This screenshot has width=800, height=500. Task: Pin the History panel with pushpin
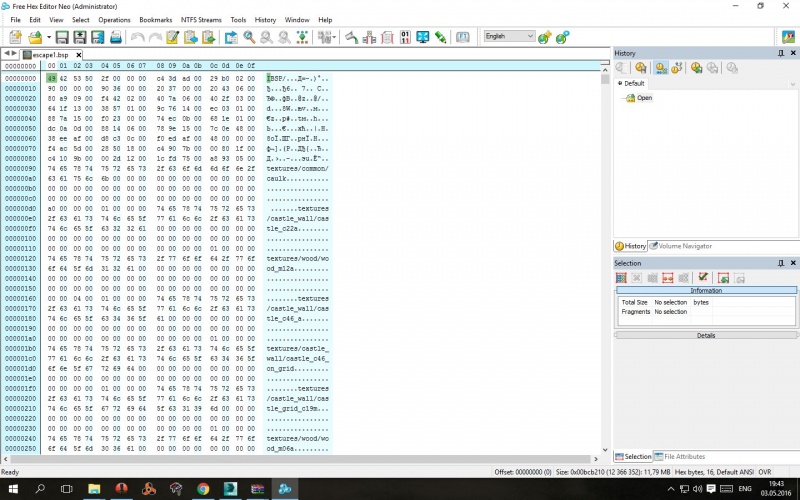click(x=781, y=53)
